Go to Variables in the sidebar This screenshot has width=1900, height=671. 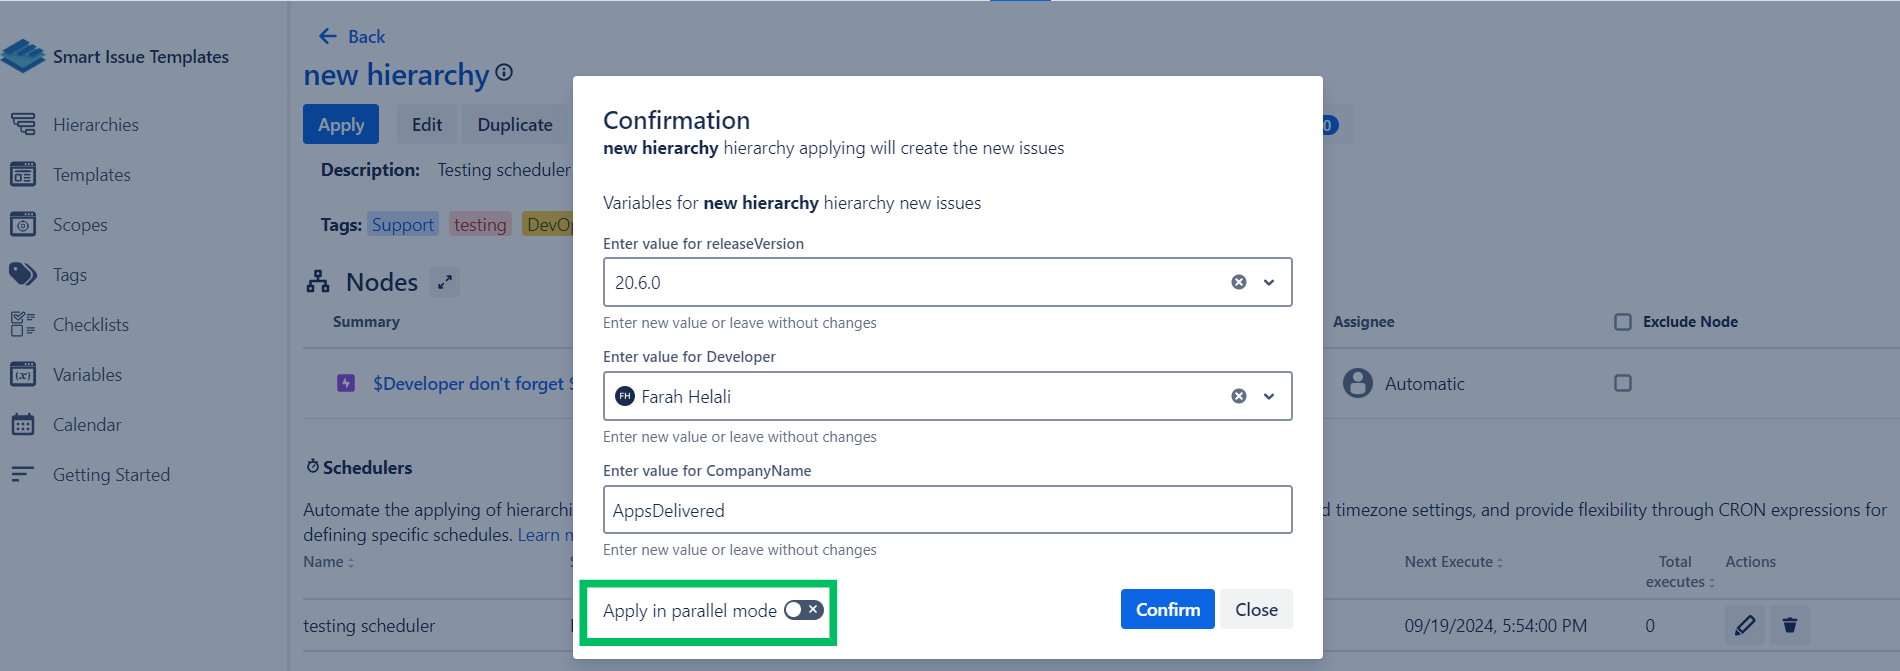click(x=87, y=375)
